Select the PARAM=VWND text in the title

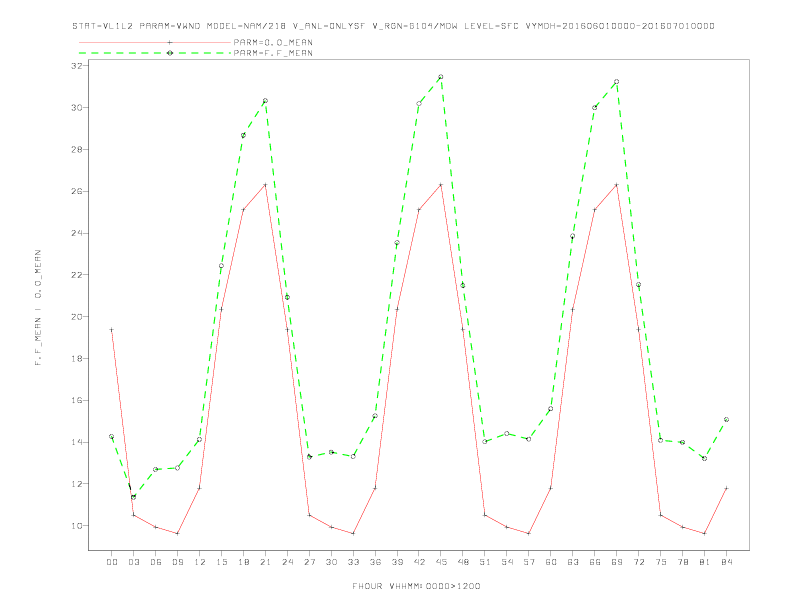tap(170, 26)
